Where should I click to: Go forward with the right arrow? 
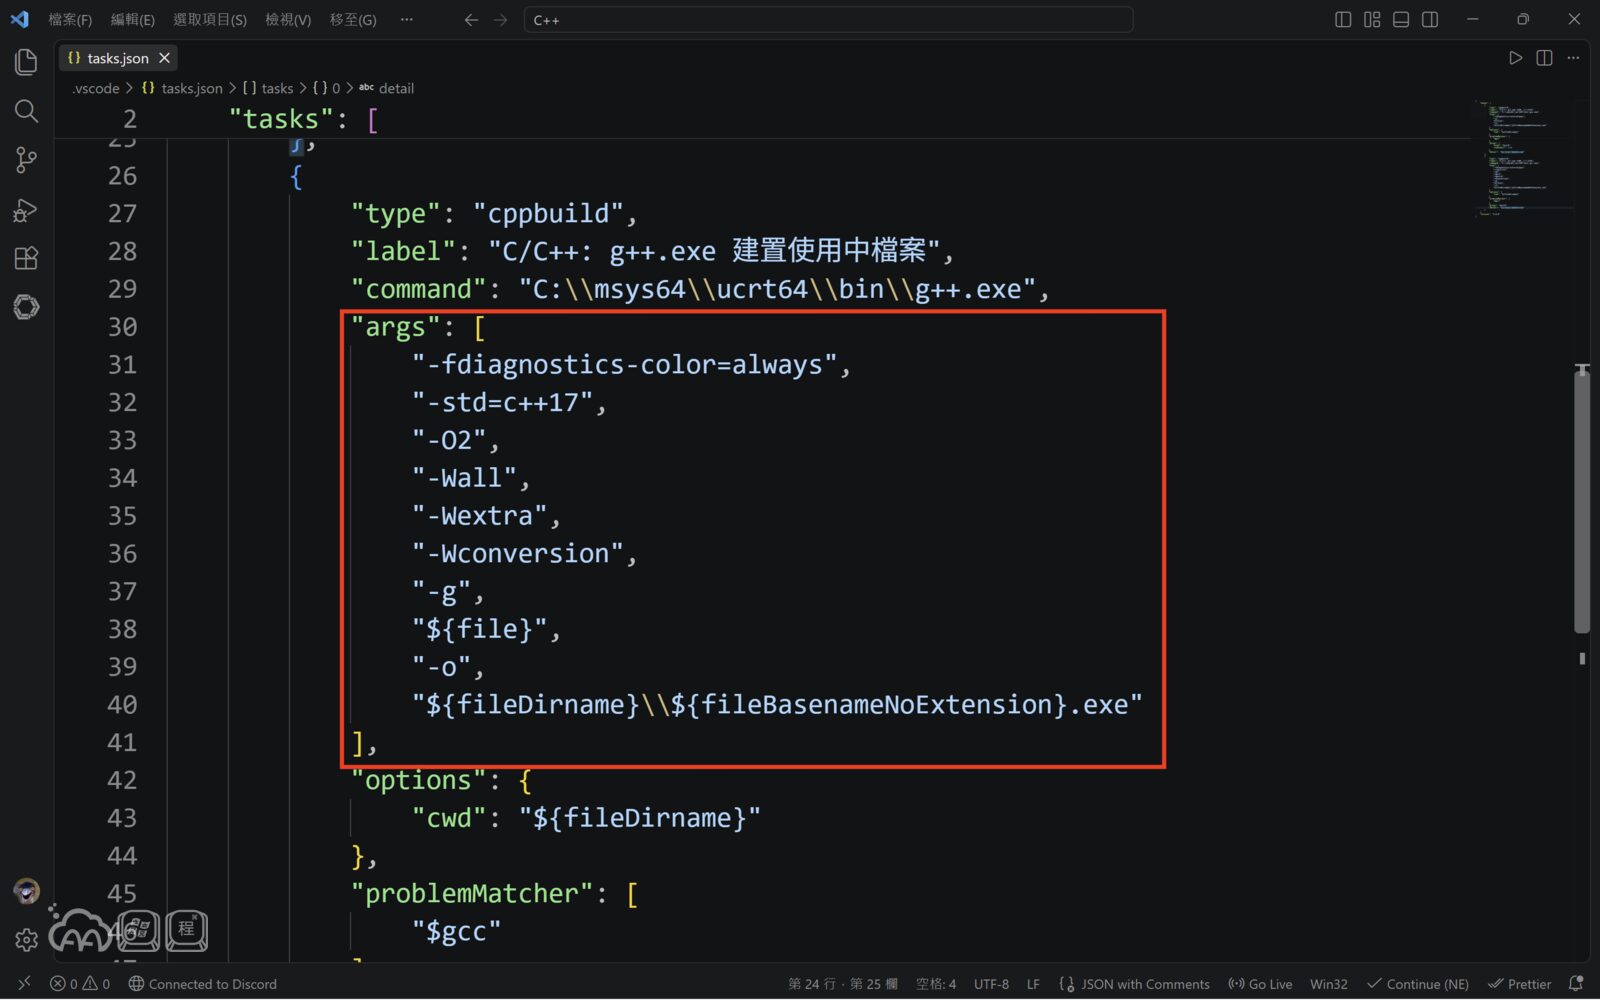(x=501, y=20)
